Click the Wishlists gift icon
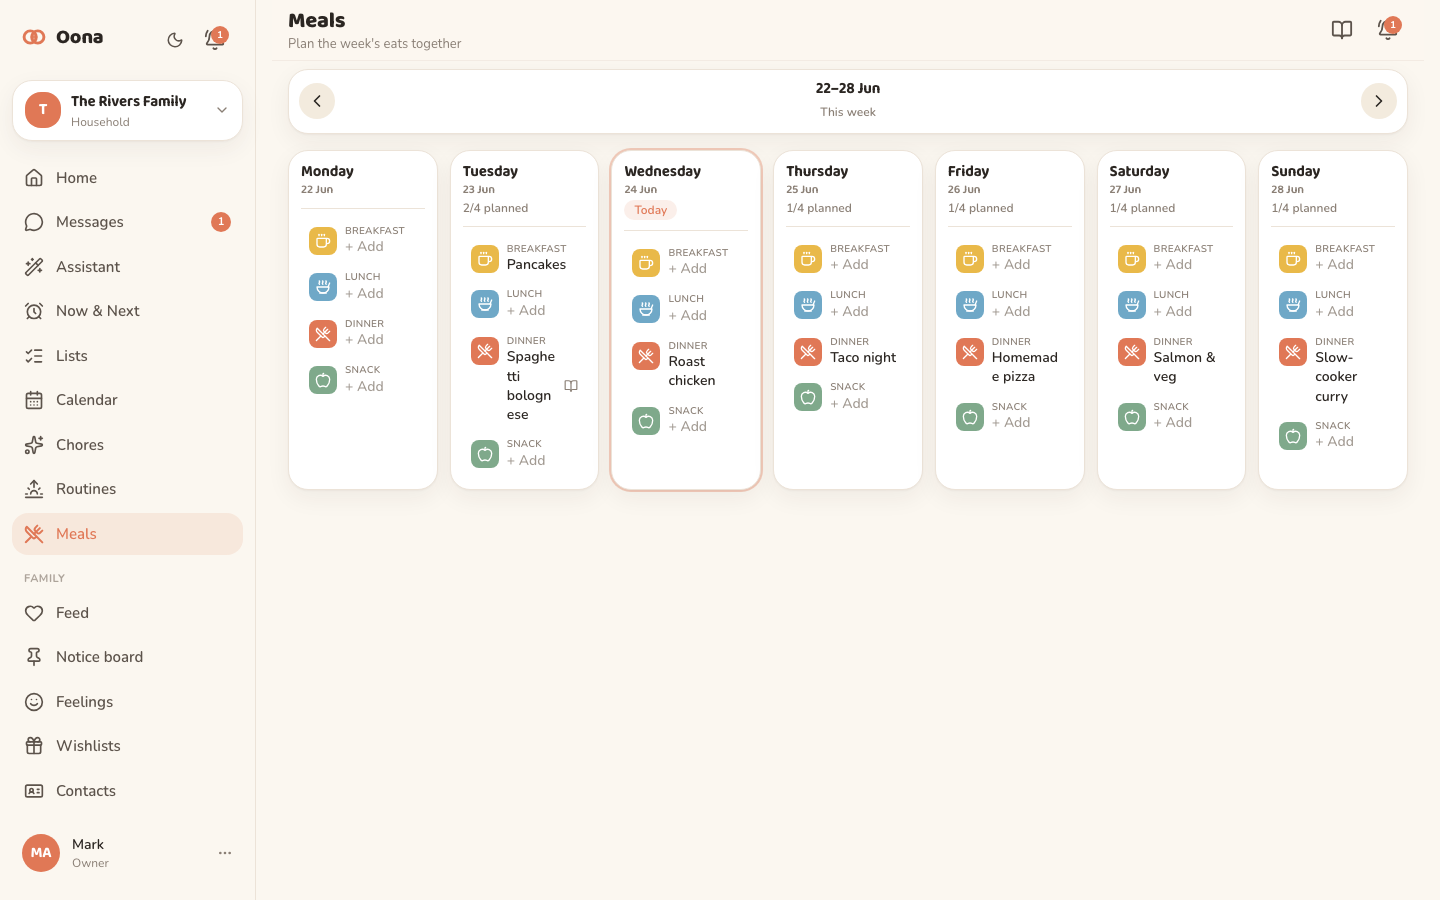The image size is (1440, 900). click(34, 746)
